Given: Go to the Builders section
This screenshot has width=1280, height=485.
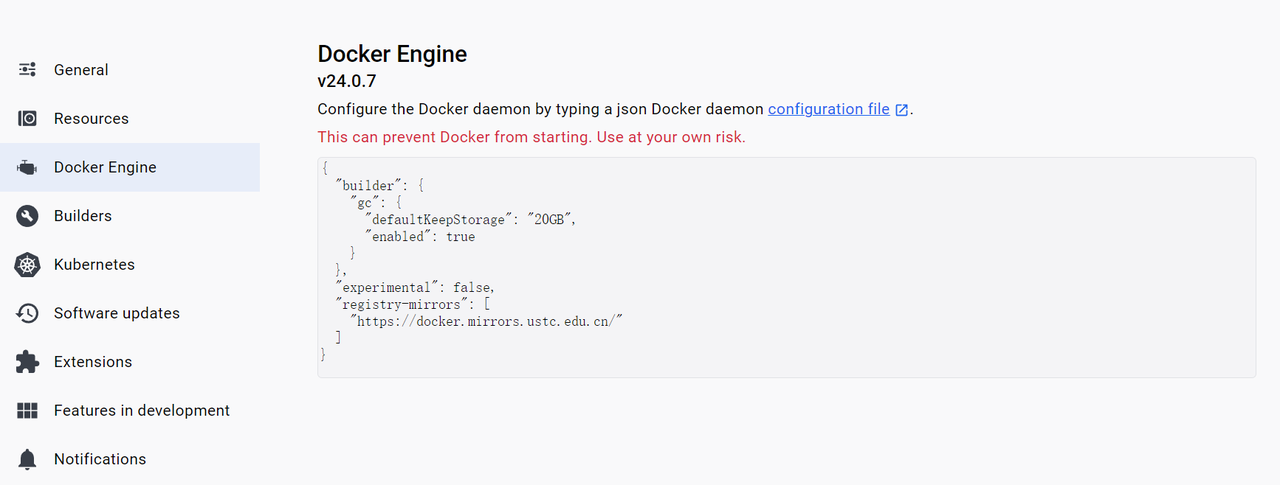Looking at the screenshot, I should (x=130, y=216).
